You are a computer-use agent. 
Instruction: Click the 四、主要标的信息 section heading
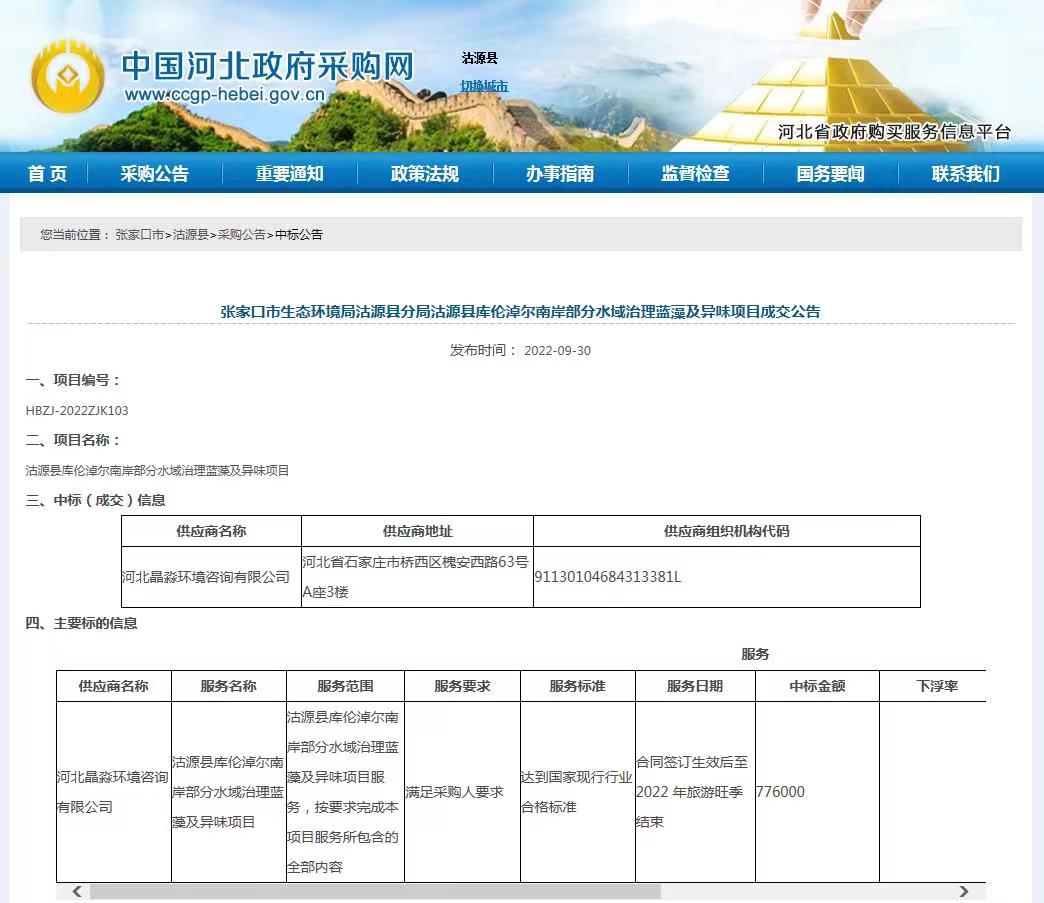point(81,623)
